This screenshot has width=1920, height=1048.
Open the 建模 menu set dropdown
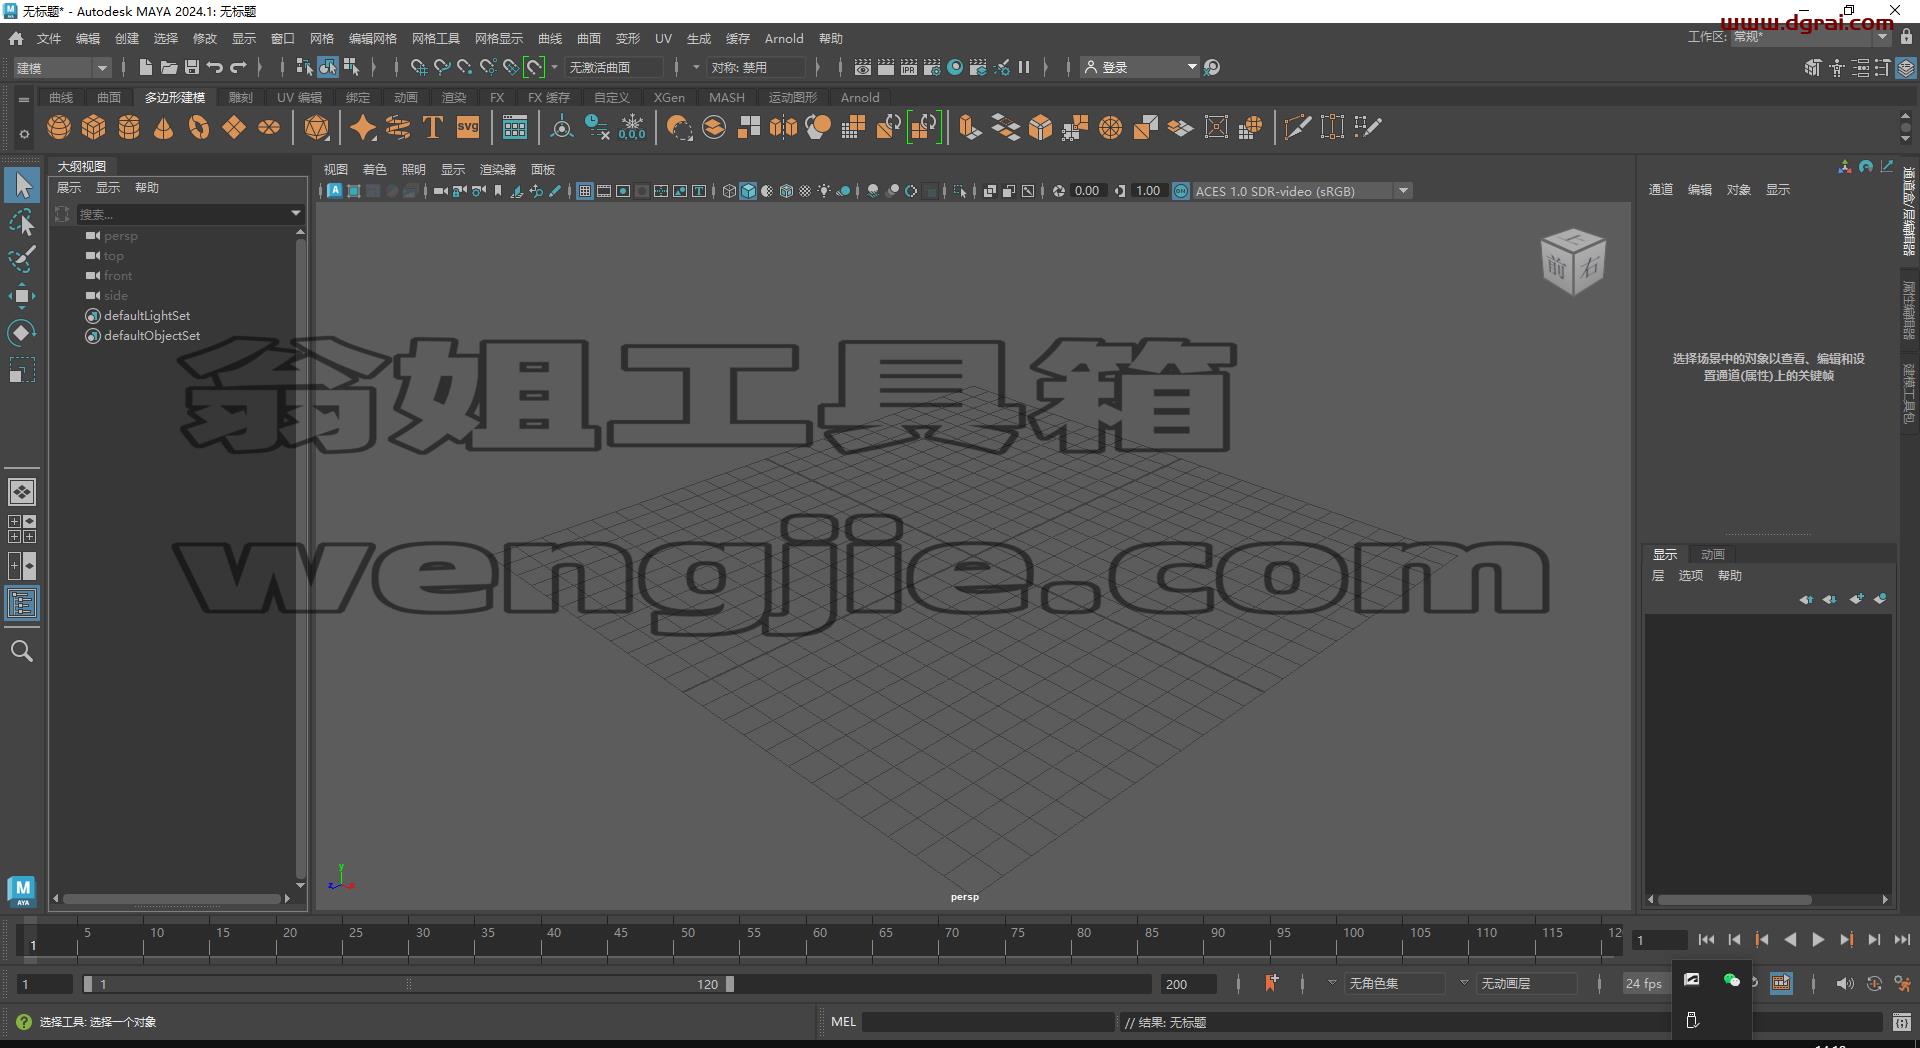[x=62, y=68]
